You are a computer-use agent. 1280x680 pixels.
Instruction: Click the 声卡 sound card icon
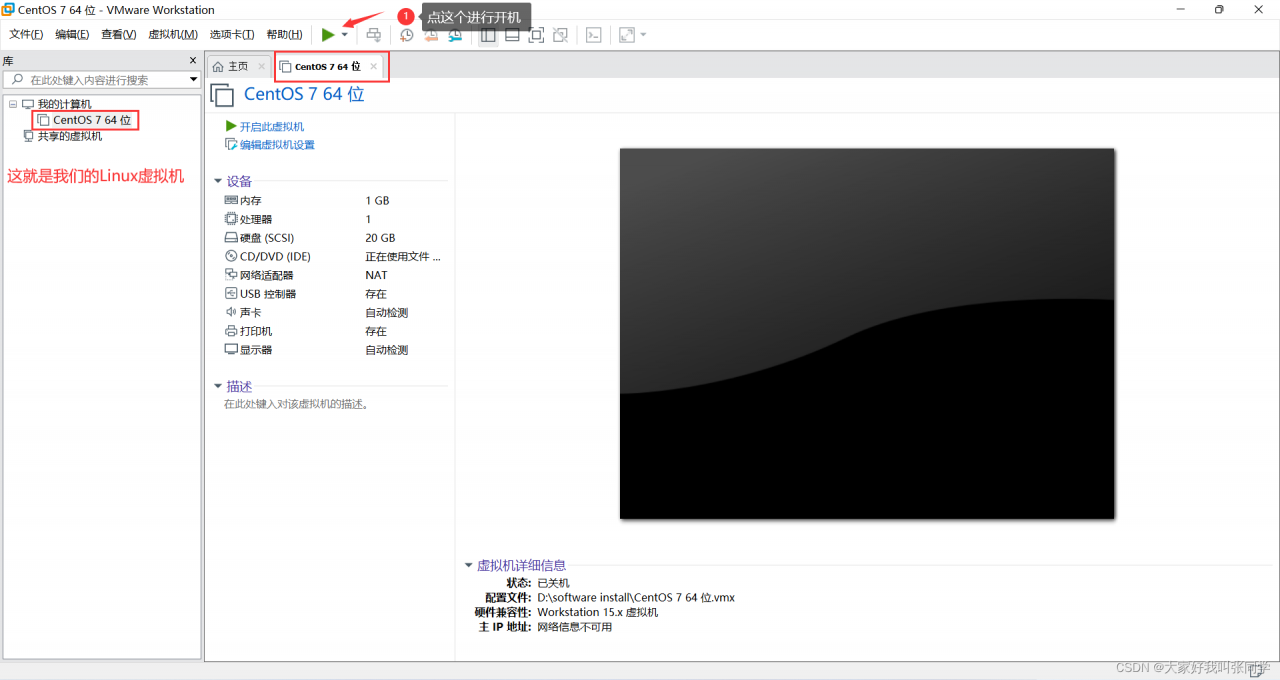[x=231, y=312]
